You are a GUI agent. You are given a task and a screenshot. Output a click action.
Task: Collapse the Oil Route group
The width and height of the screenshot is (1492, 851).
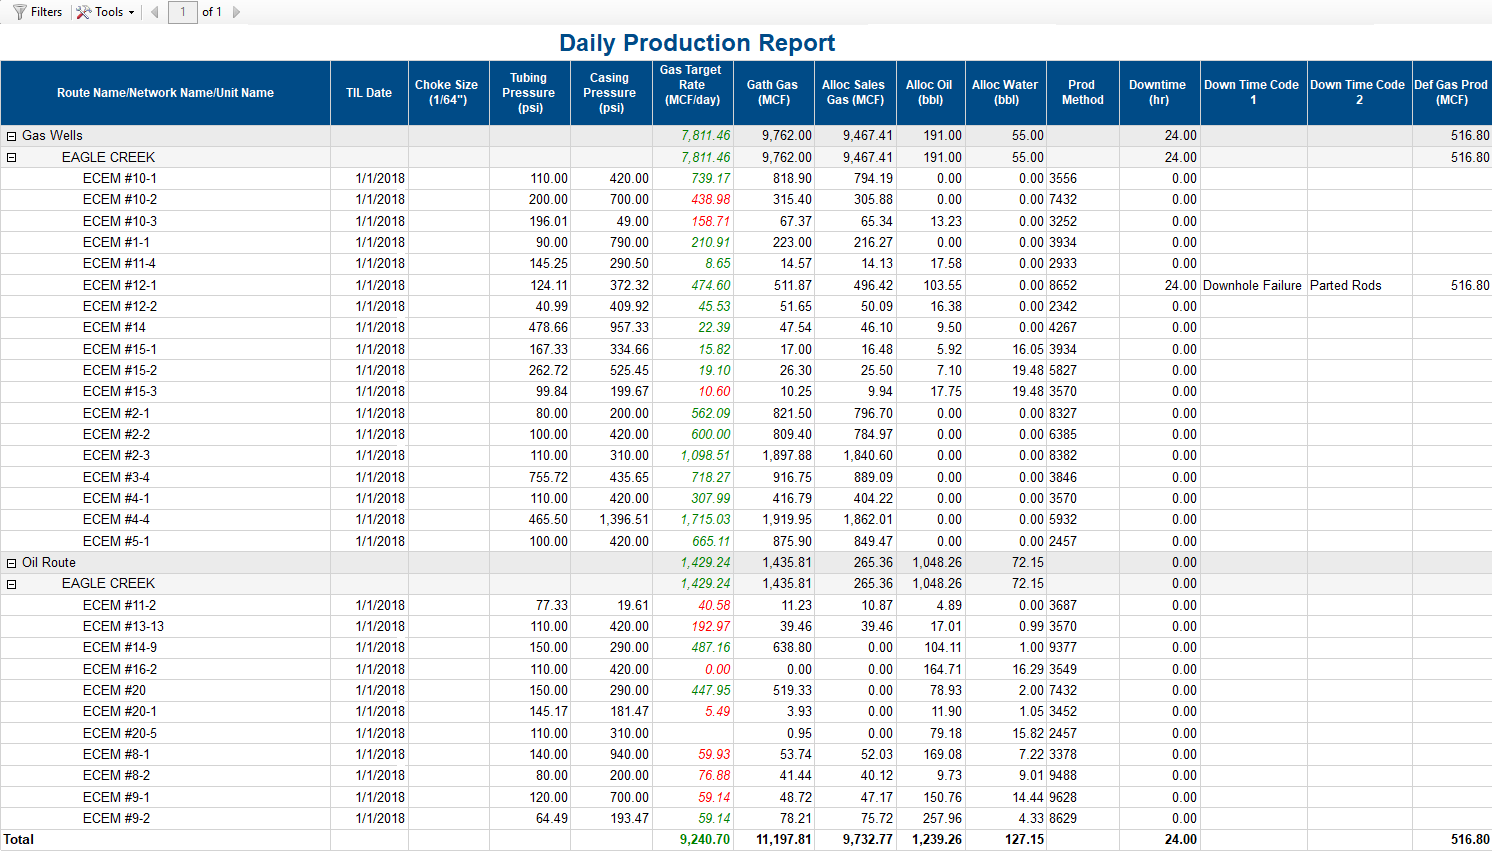pyautogui.click(x=12, y=563)
